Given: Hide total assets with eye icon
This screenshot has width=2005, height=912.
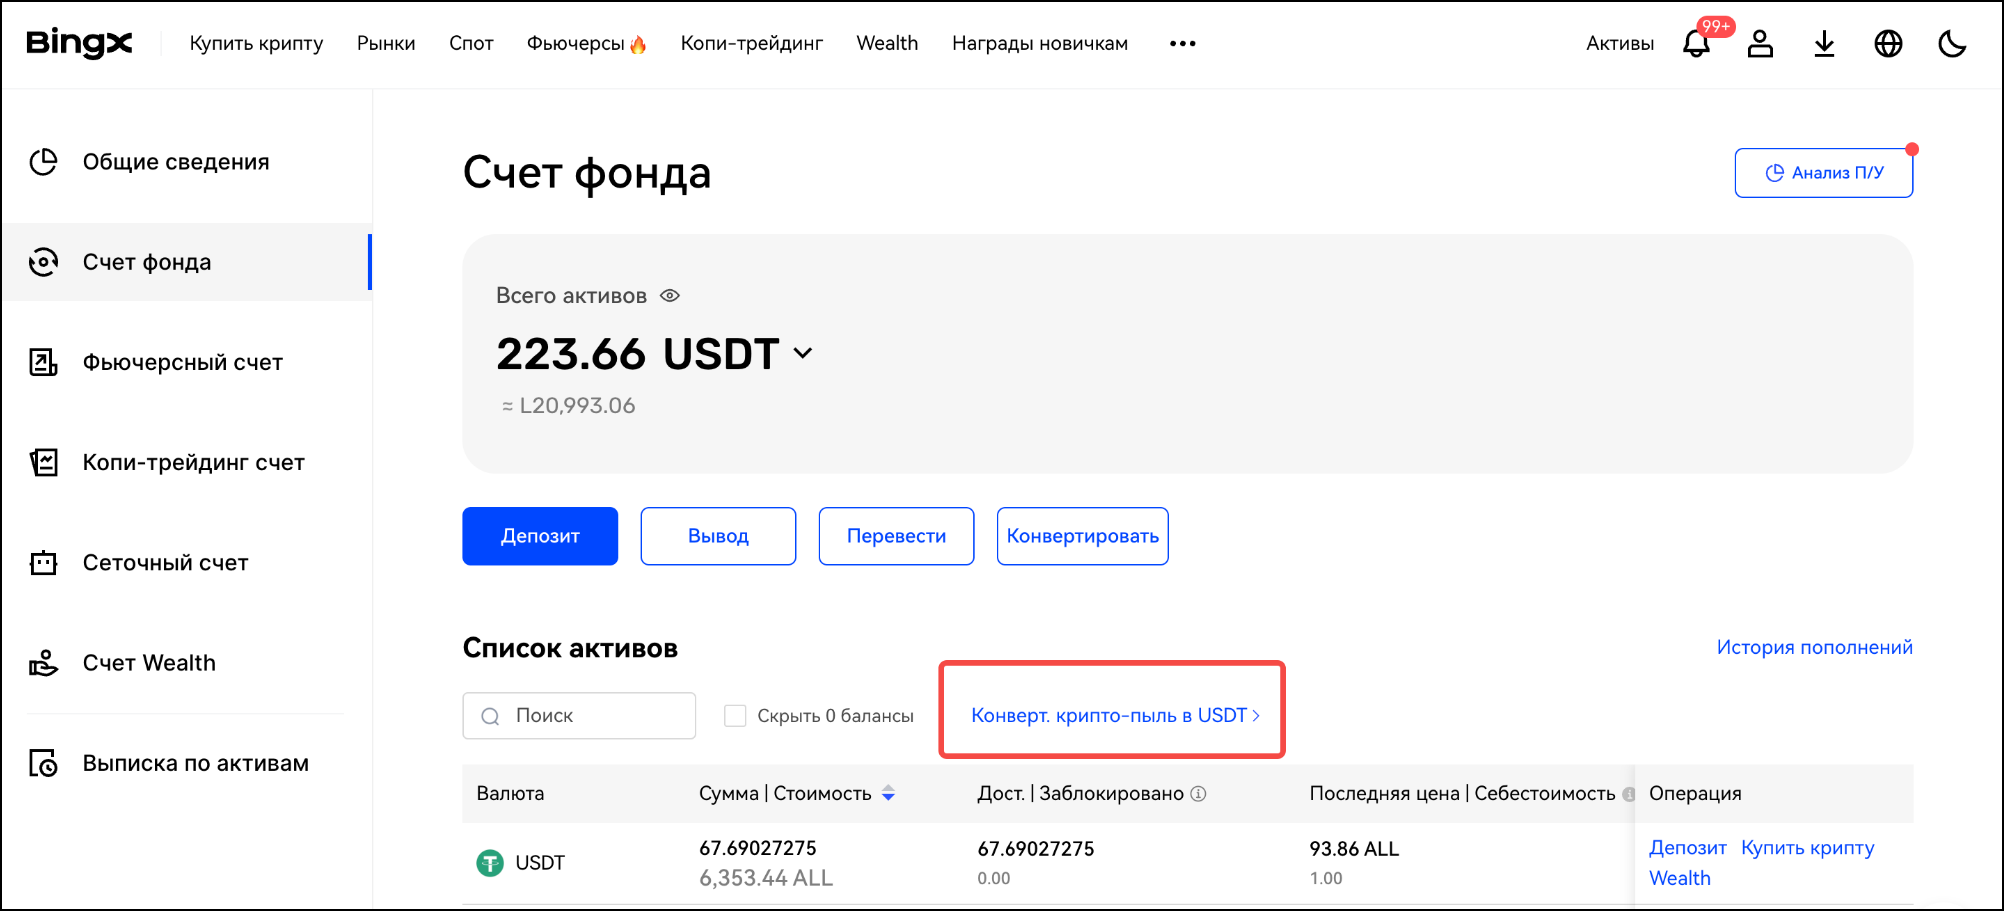Looking at the screenshot, I should (x=670, y=296).
